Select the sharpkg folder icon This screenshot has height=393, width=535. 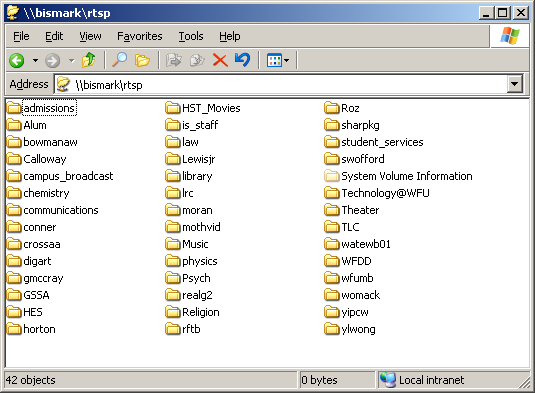[x=332, y=125]
